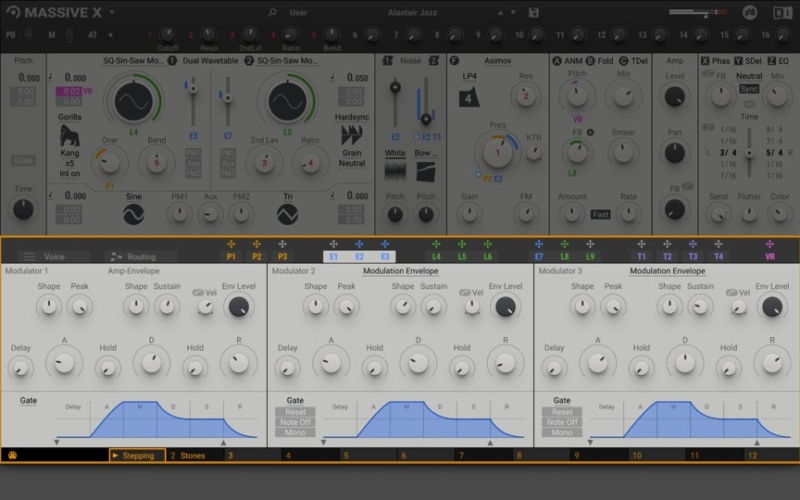Click Reset button in Modulator 2

(295, 412)
